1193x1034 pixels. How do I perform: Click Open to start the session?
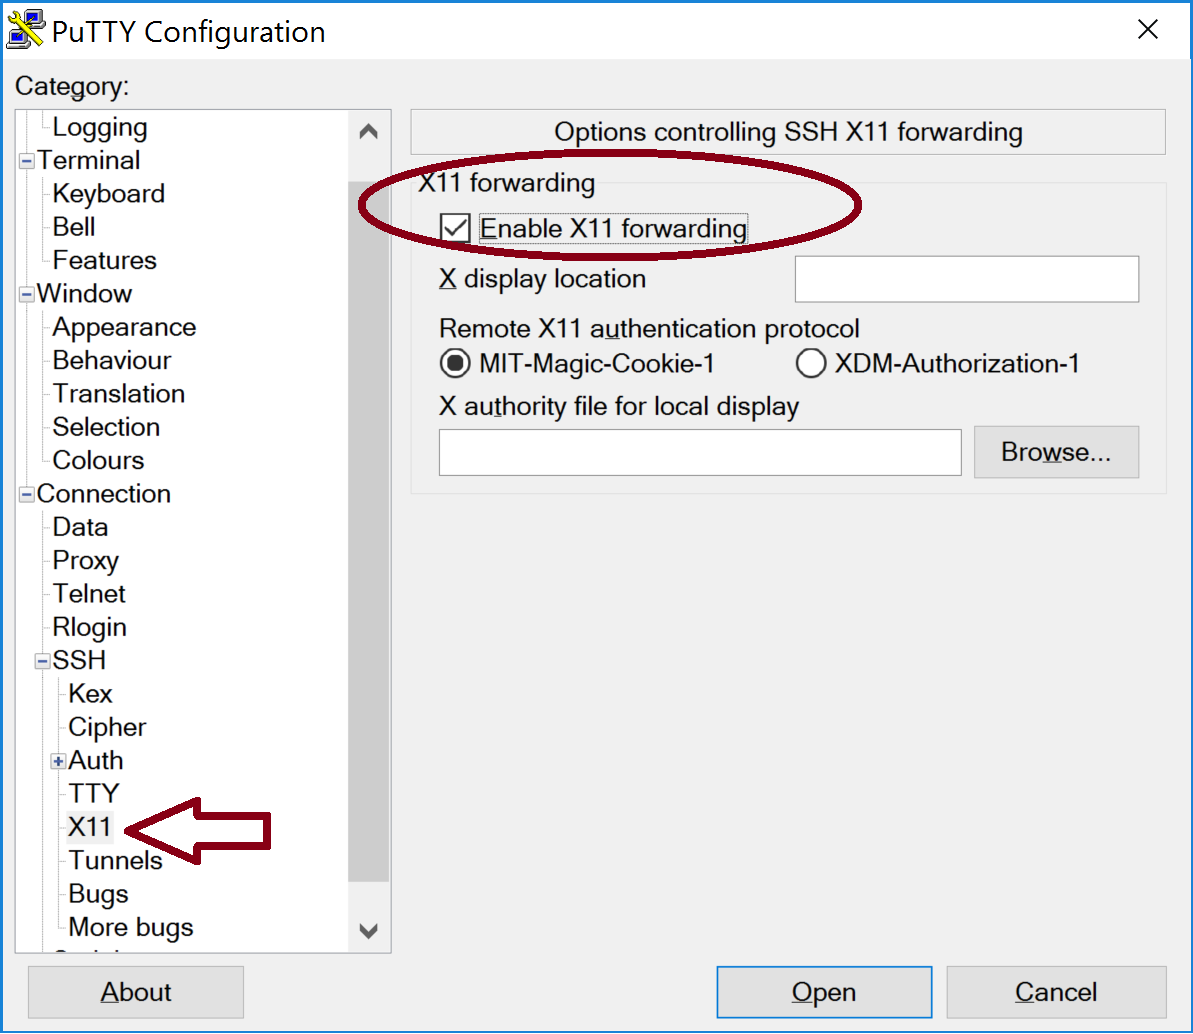coord(824,992)
